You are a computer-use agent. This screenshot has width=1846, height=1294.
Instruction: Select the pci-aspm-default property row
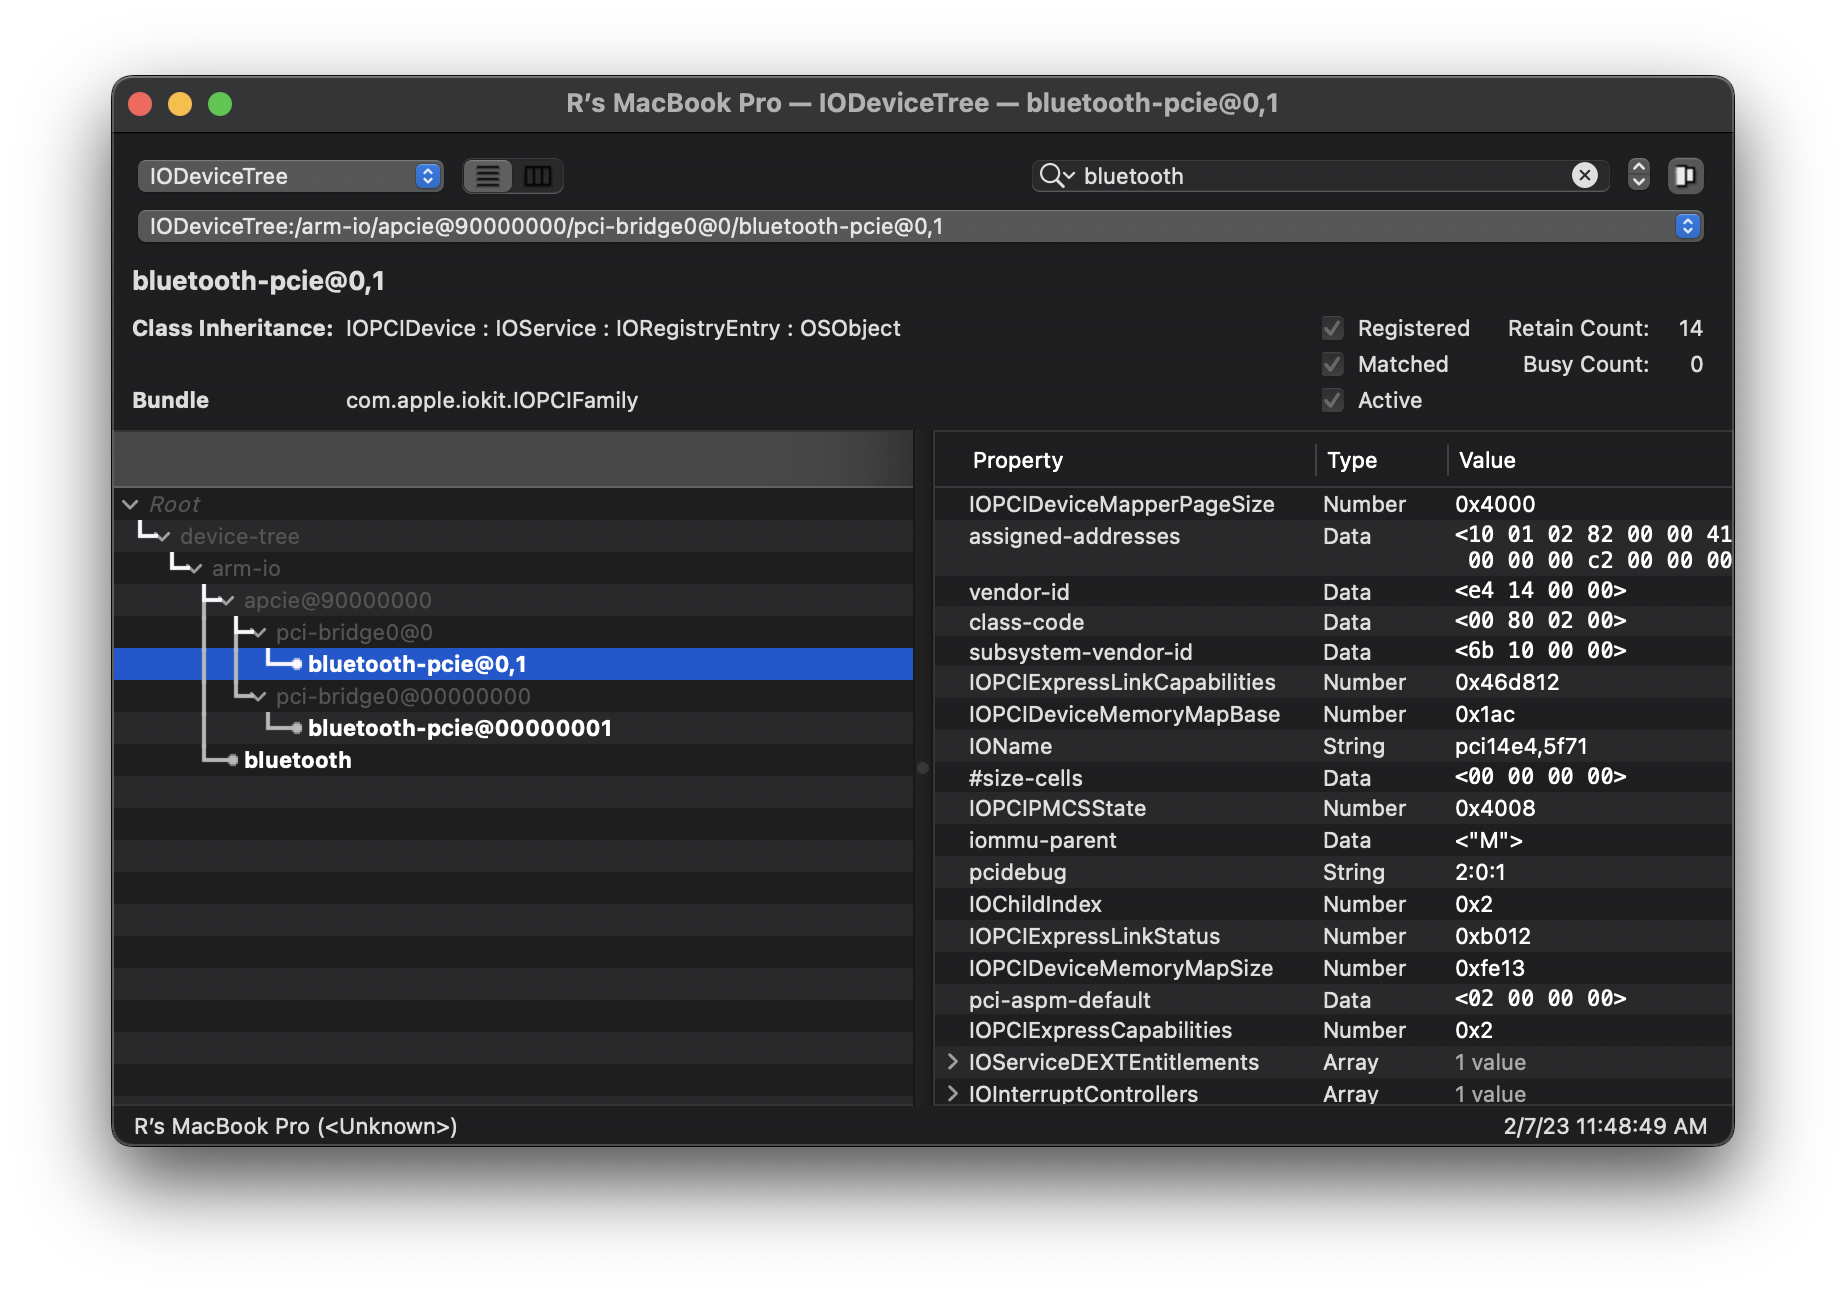pyautogui.click(x=1333, y=999)
